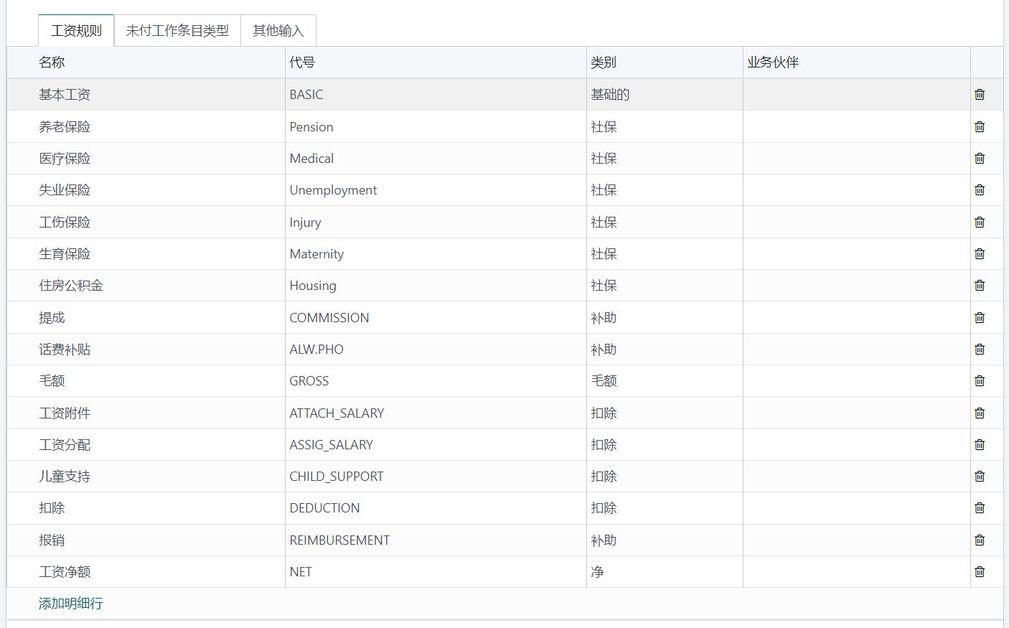This screenshot has width=1009, height=628.
Task: Sort by the 名称 column header
Action: click(x=52, y=62)
